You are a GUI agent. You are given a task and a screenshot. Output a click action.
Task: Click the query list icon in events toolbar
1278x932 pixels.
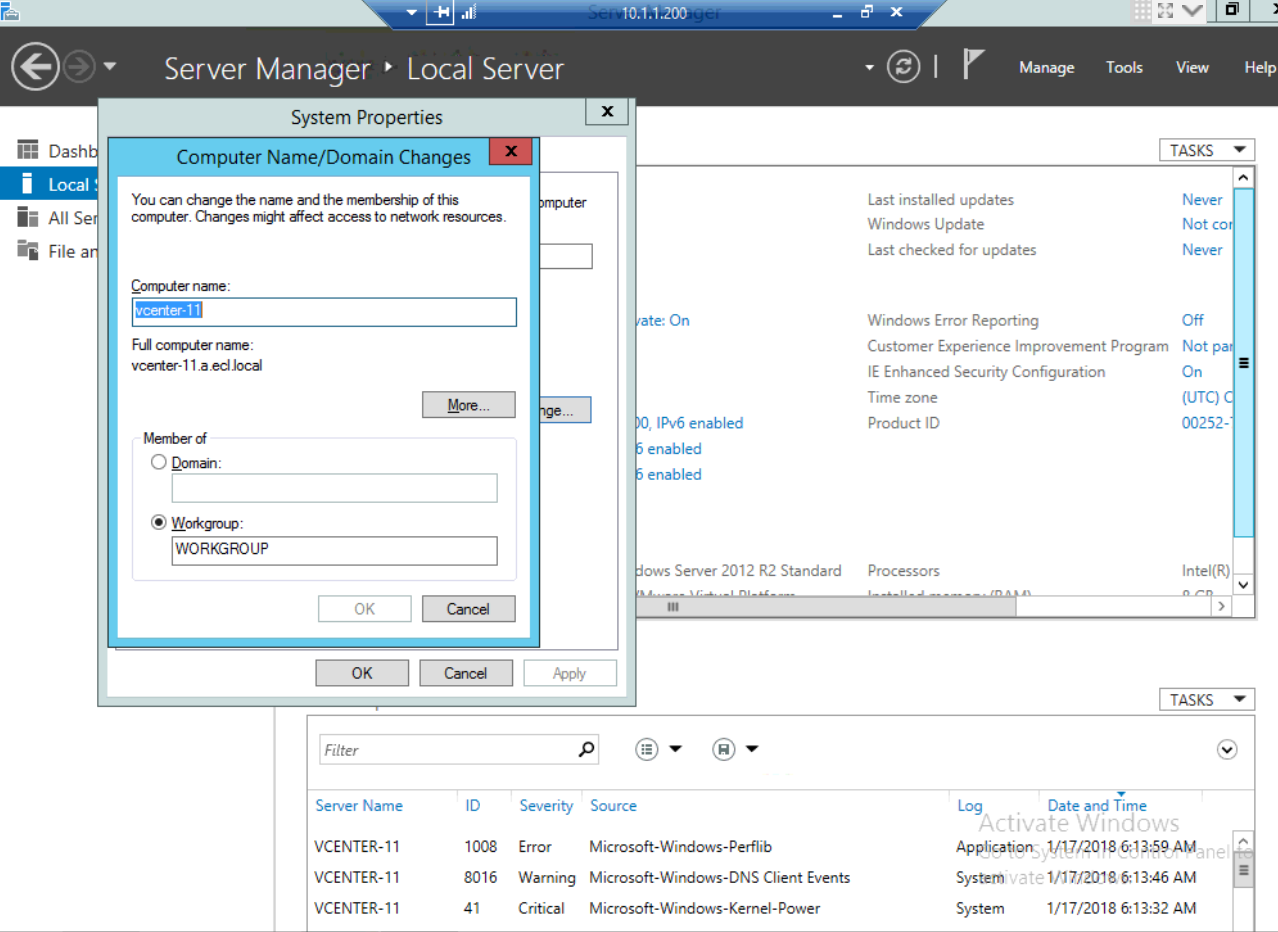[x=646, y=749]
